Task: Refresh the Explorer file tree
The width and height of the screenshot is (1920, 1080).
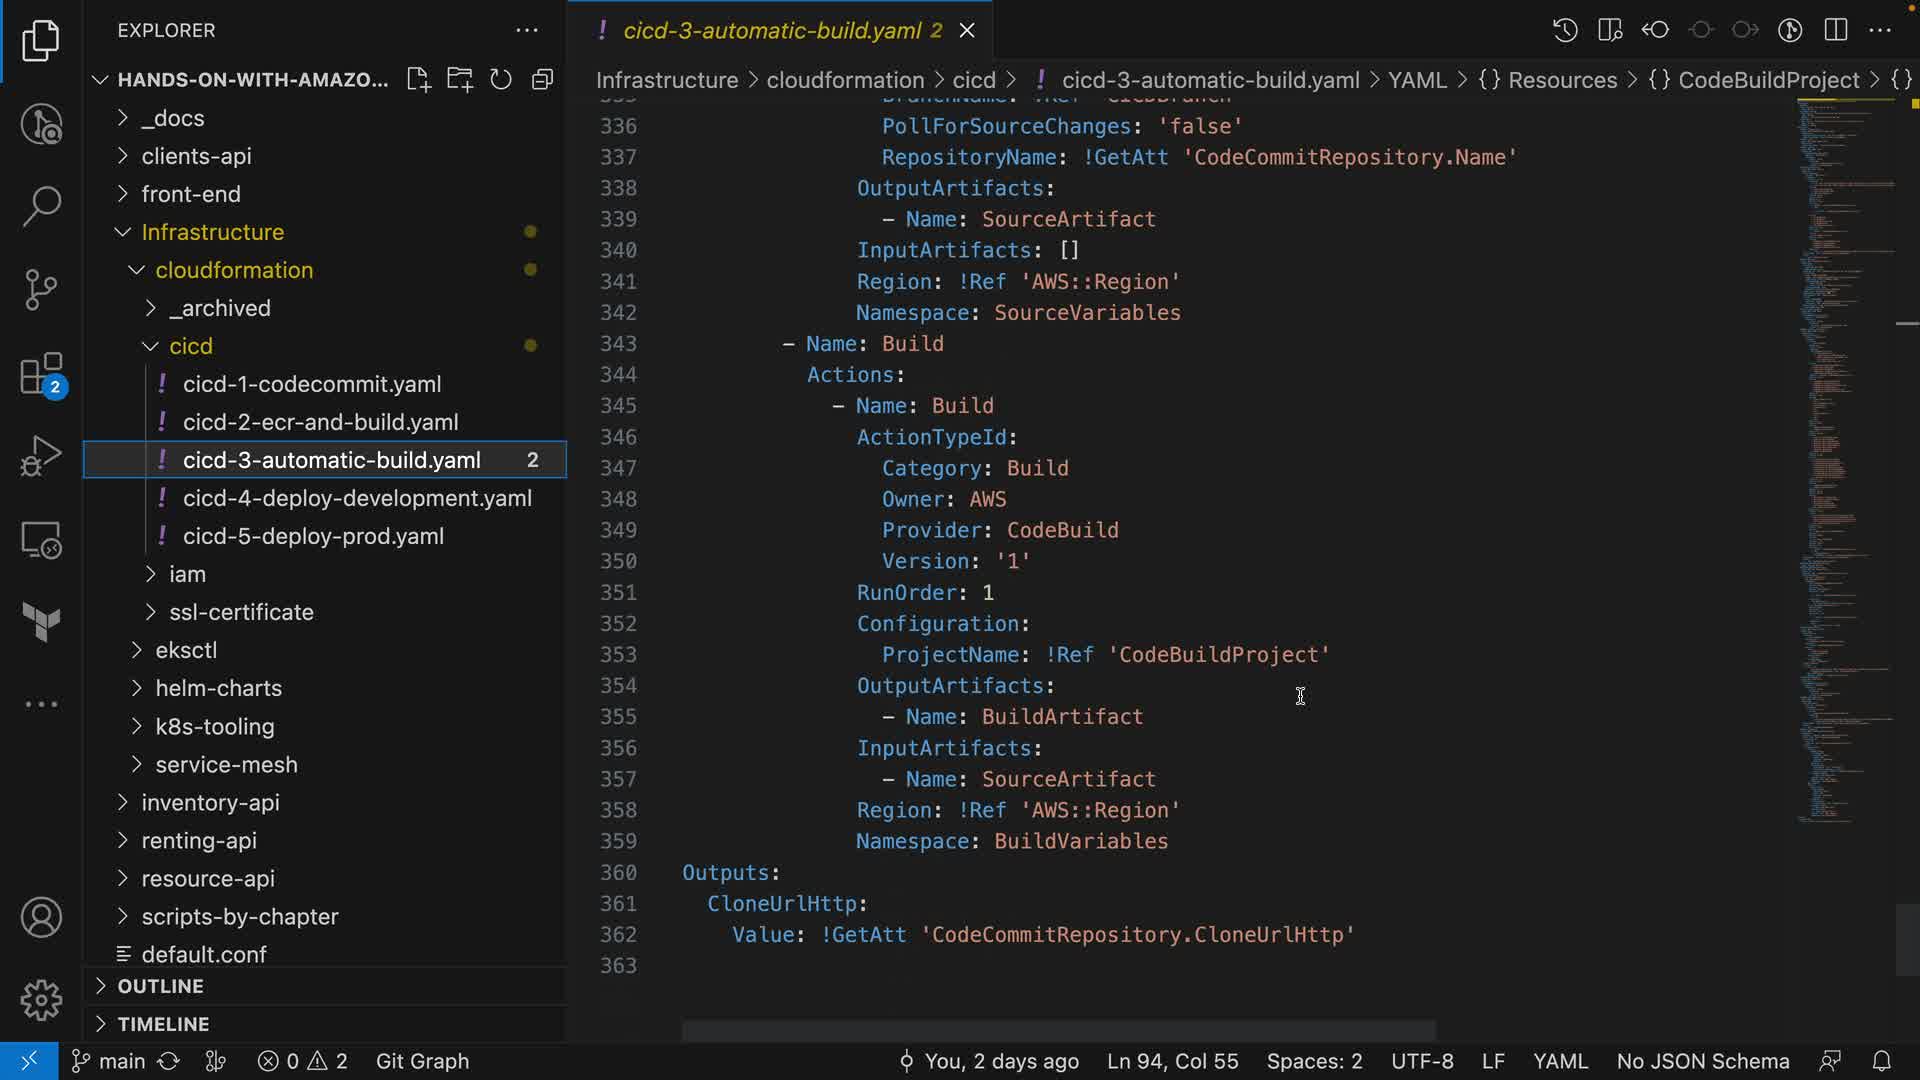Action: [x=501, y=80]
